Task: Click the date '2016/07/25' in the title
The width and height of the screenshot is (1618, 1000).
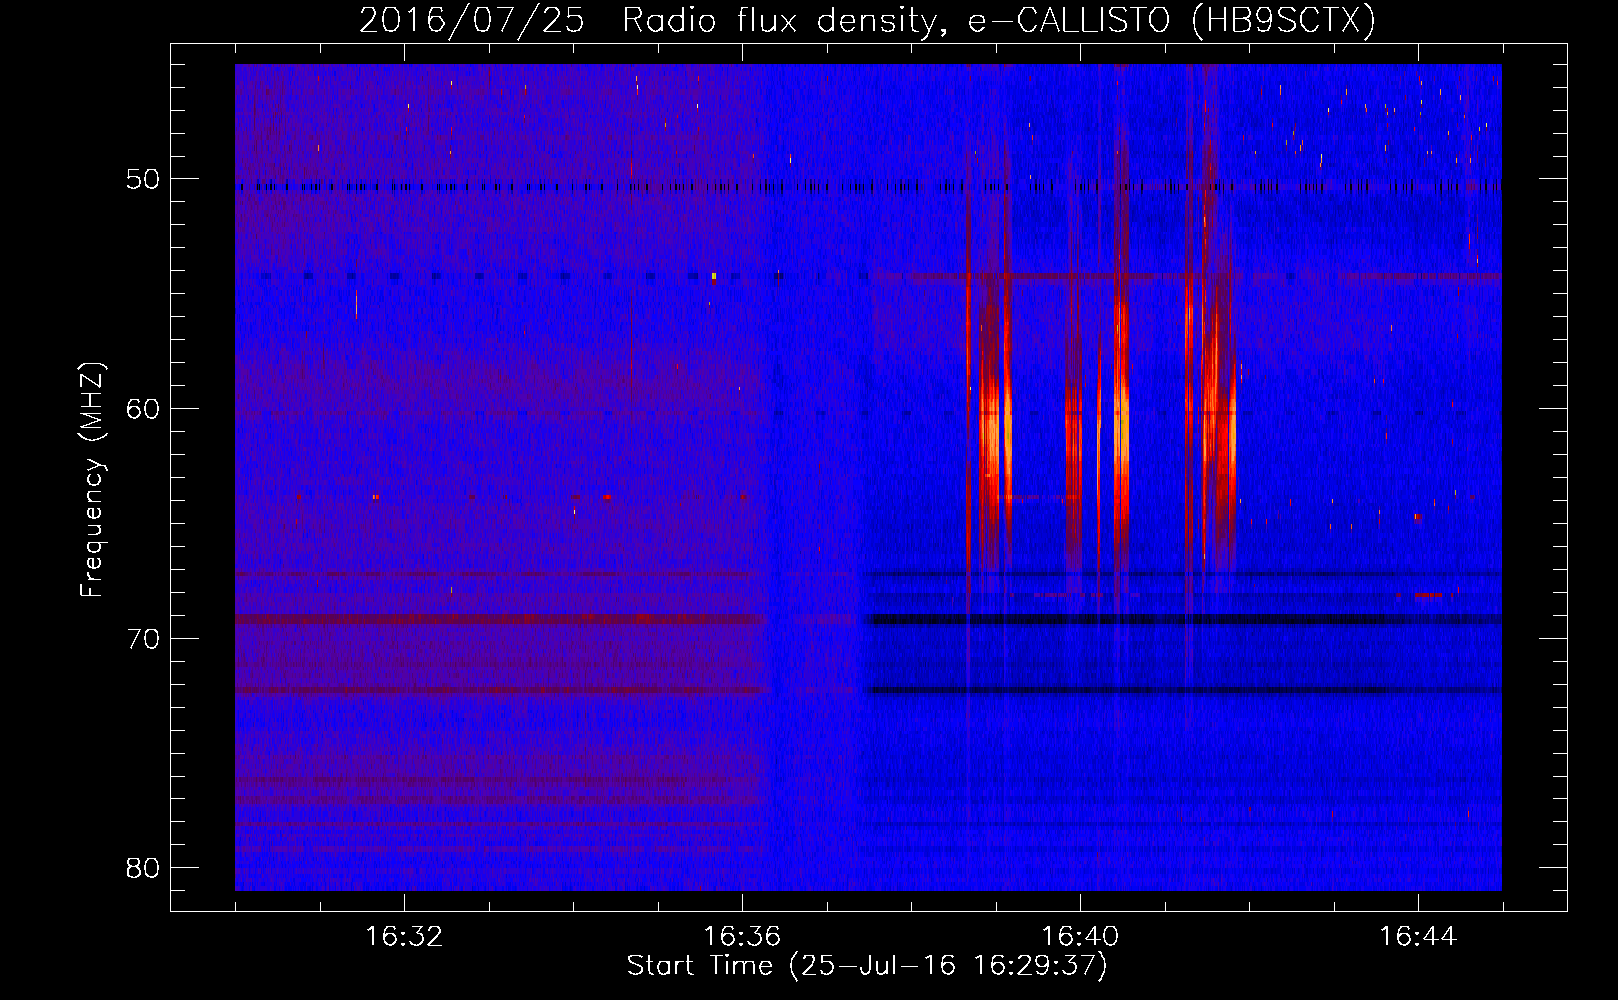Action: click(x=471, y=21)
